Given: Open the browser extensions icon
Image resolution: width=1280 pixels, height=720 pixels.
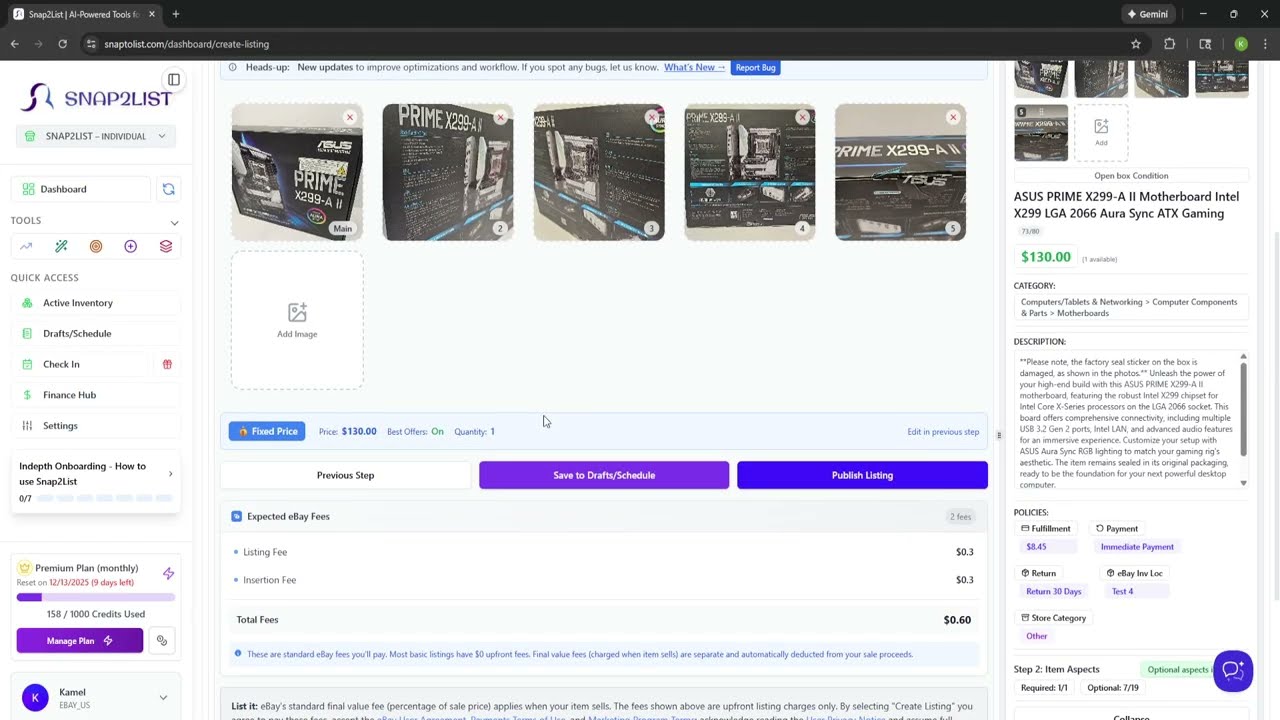Looking at the screenshot, I should [x=1169, y=44].
